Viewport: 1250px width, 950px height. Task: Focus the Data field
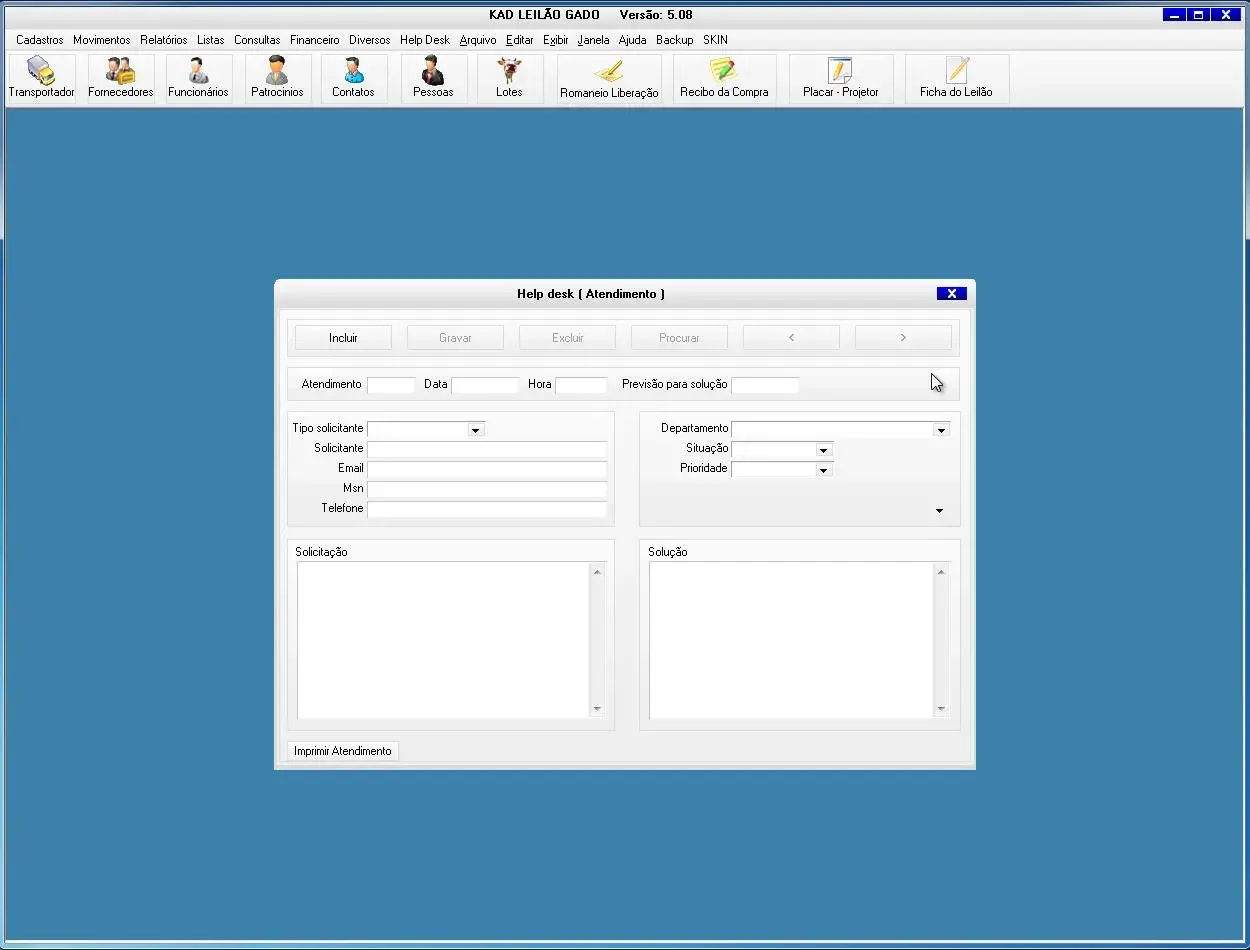pos(485,385)
